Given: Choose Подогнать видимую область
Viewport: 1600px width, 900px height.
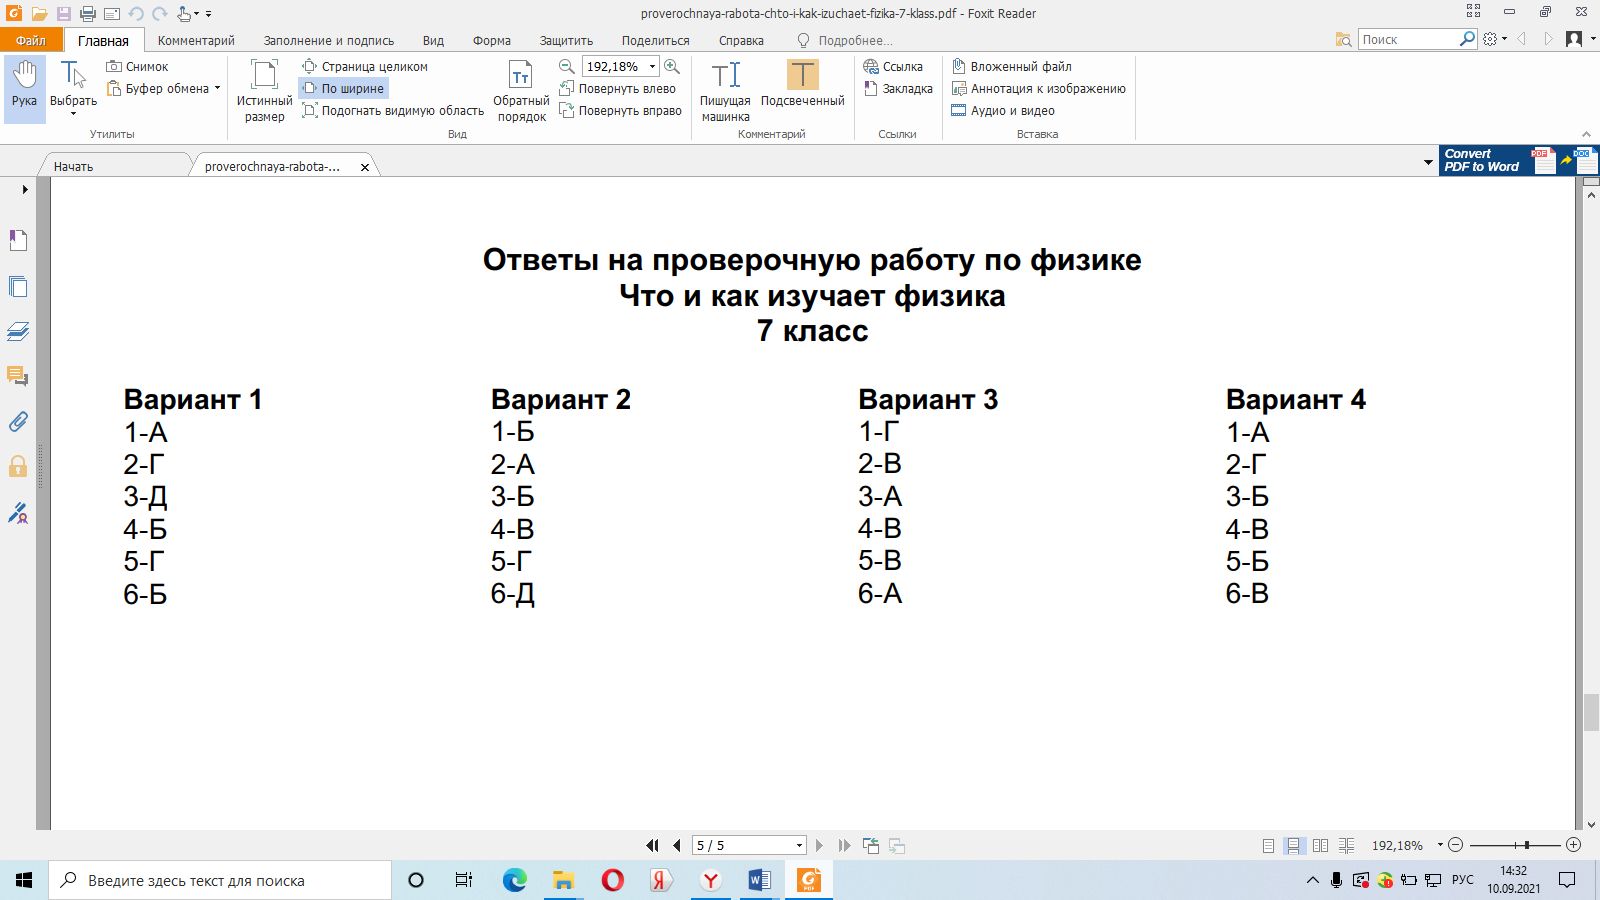Looking at the screenshot, I should (x=393, y=111).
